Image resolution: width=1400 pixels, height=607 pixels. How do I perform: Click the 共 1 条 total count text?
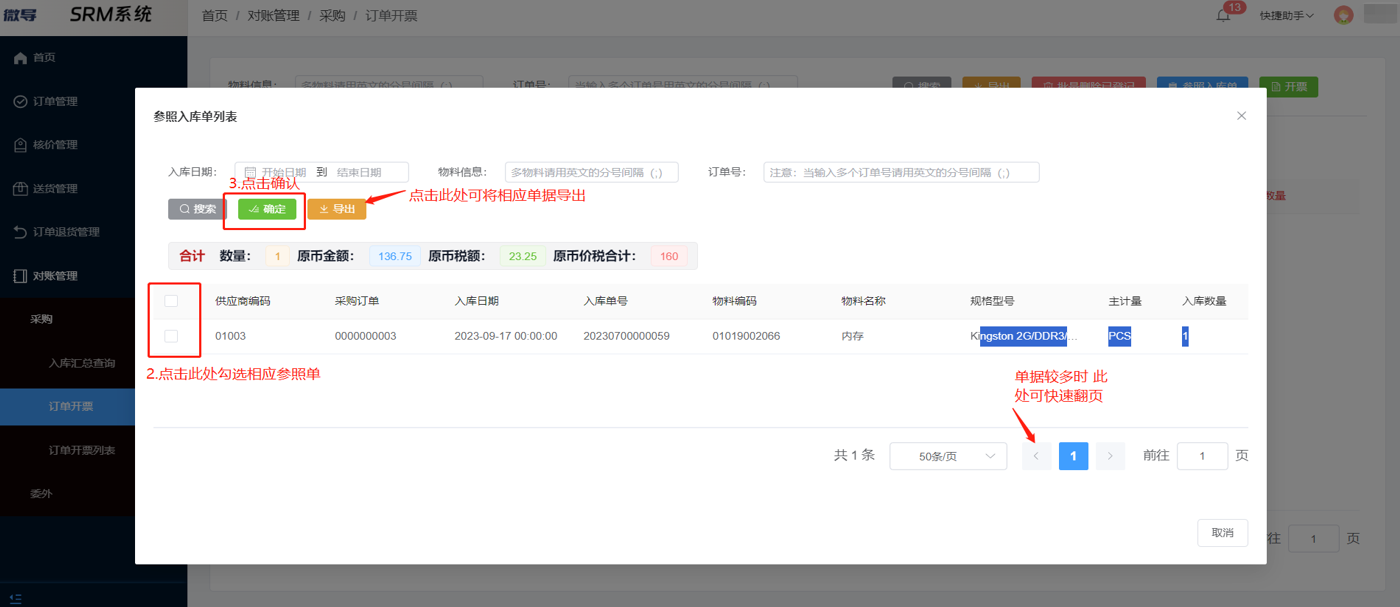854,456
